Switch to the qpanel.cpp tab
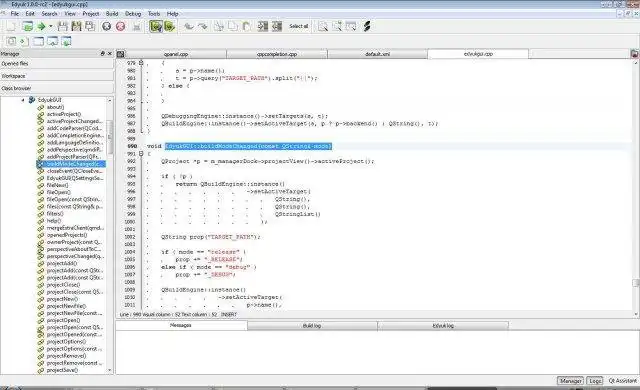Image resolution: width=640 pixels, height=390 pixels. [176, 54]
